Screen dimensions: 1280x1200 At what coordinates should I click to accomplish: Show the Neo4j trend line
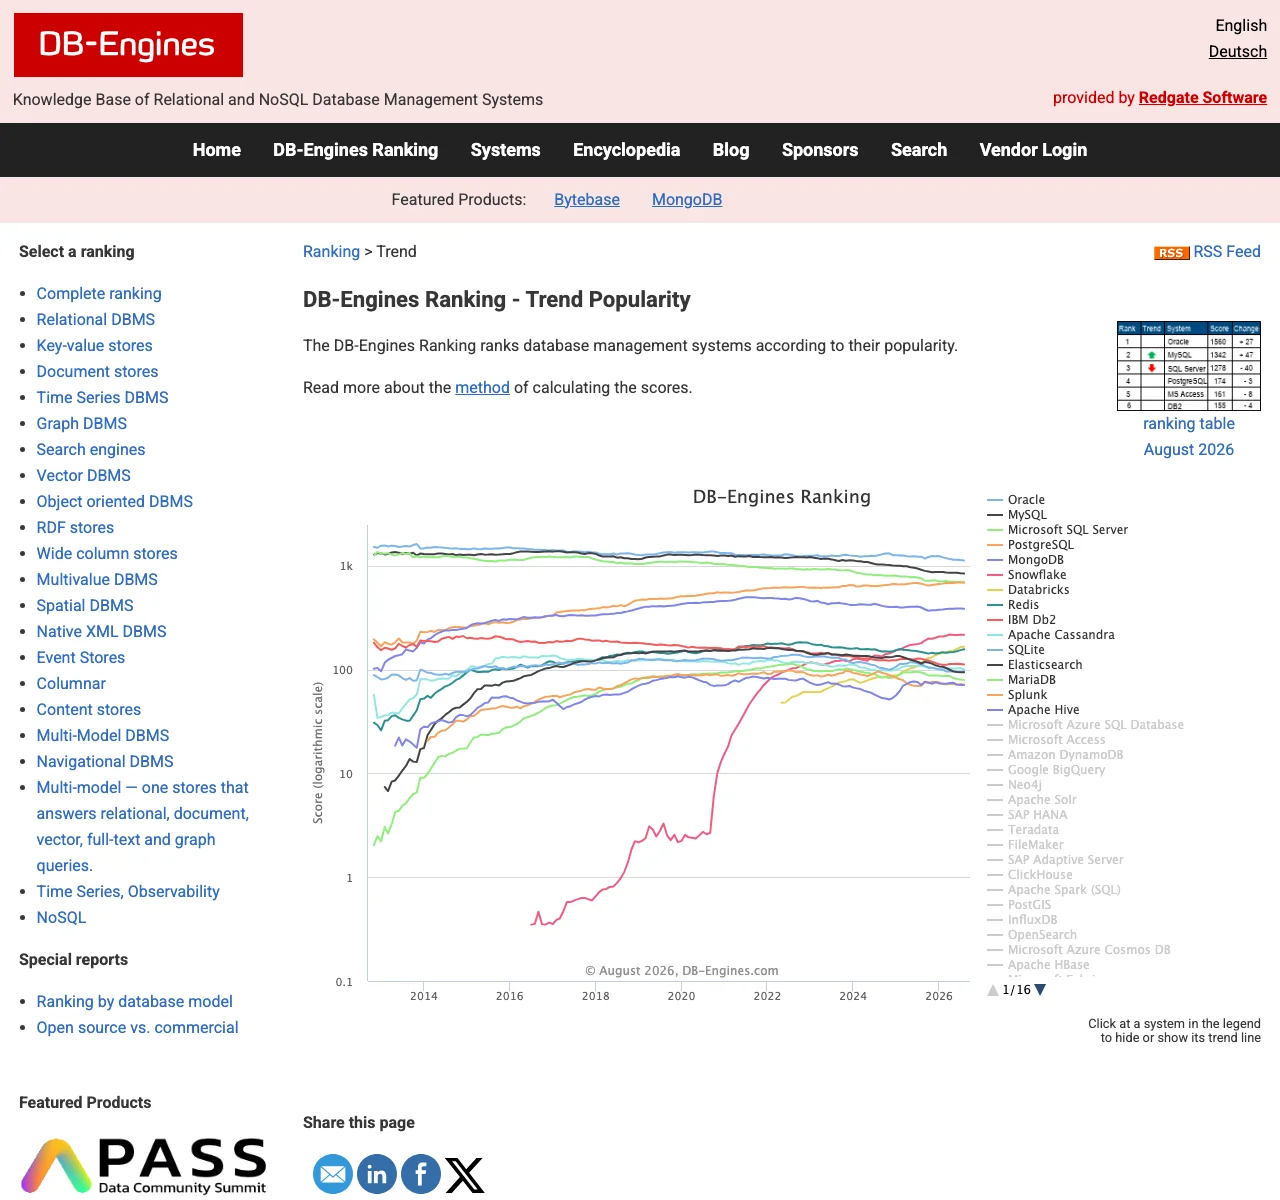pyautogui.click(x=1014, y=785)
